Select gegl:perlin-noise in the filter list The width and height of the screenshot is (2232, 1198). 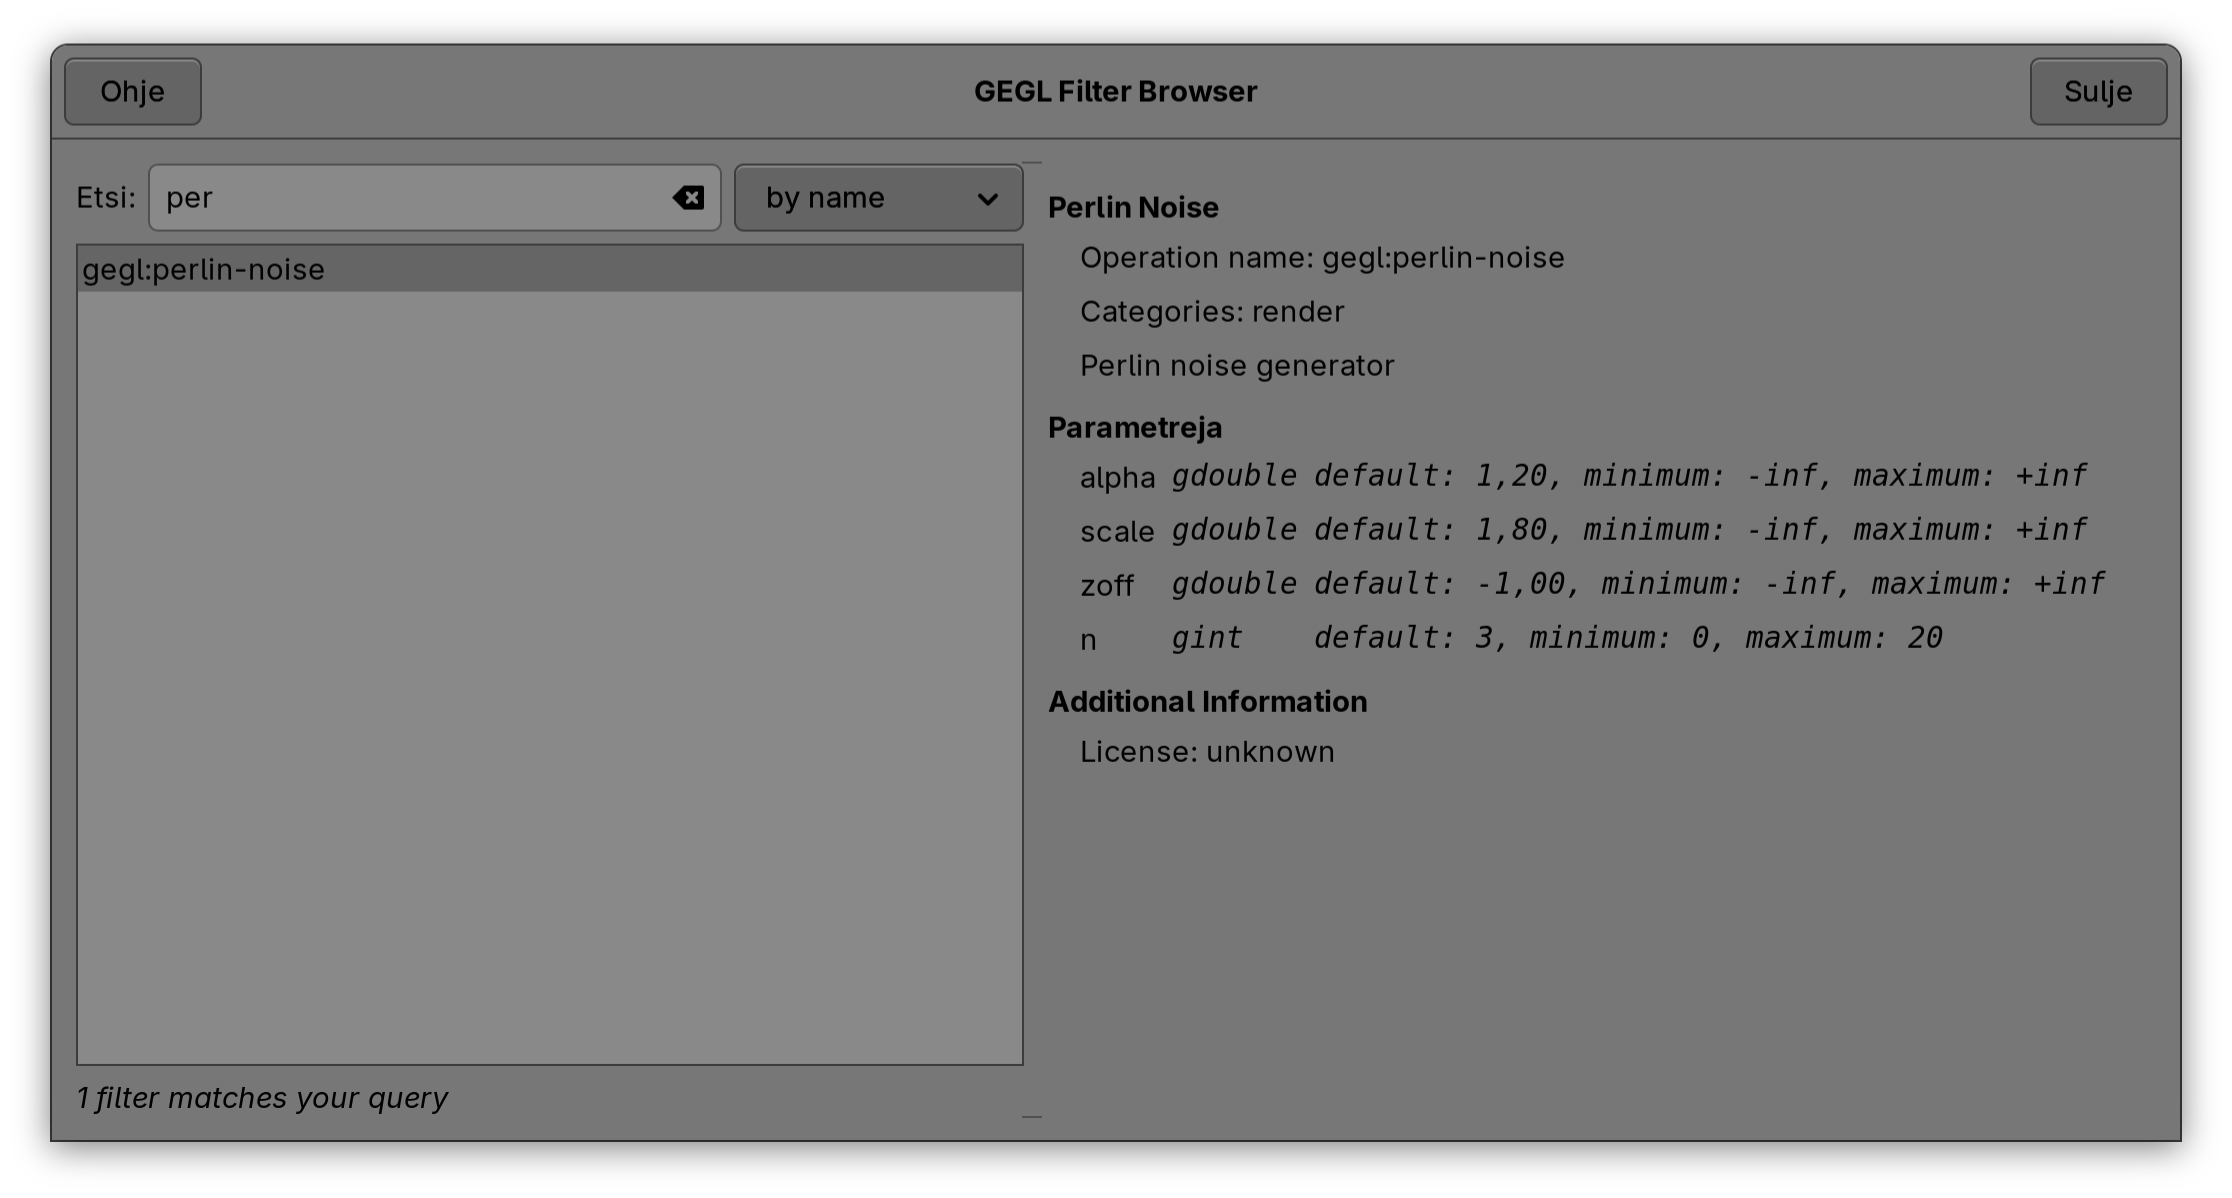pyautogui.click(x=204, y=270)
